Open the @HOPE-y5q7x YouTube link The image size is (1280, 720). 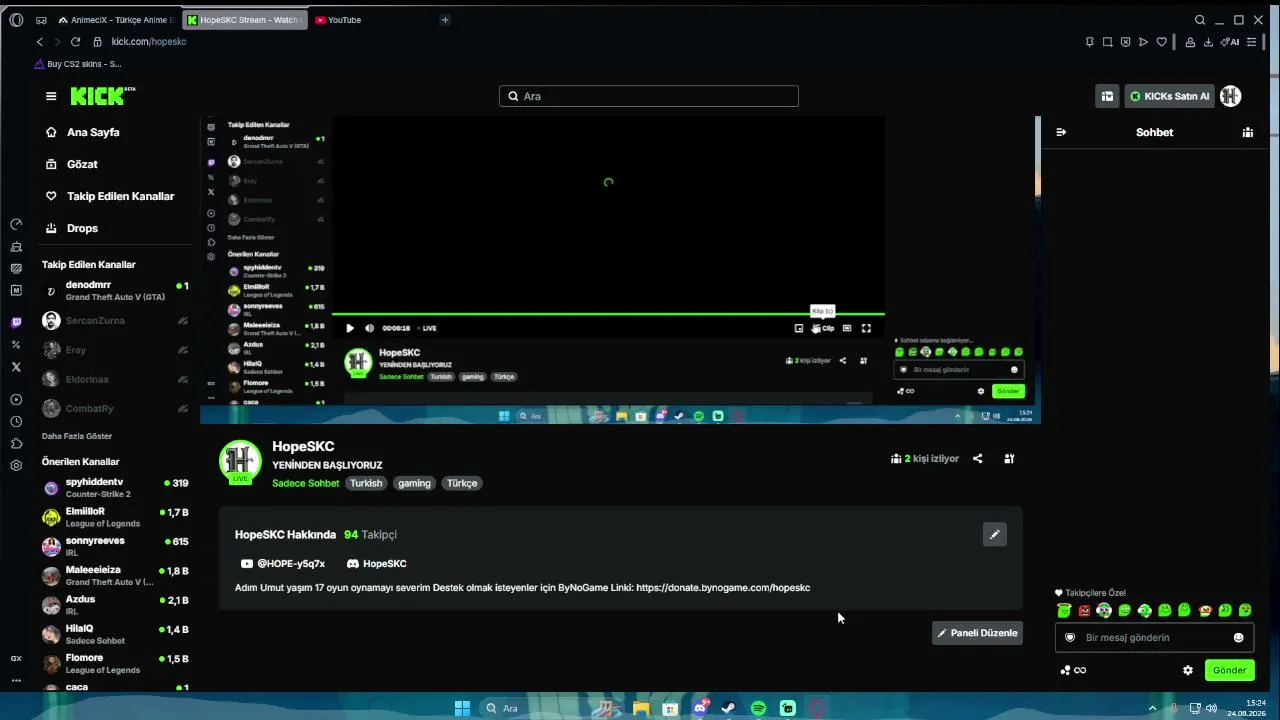tap(283, 564)
